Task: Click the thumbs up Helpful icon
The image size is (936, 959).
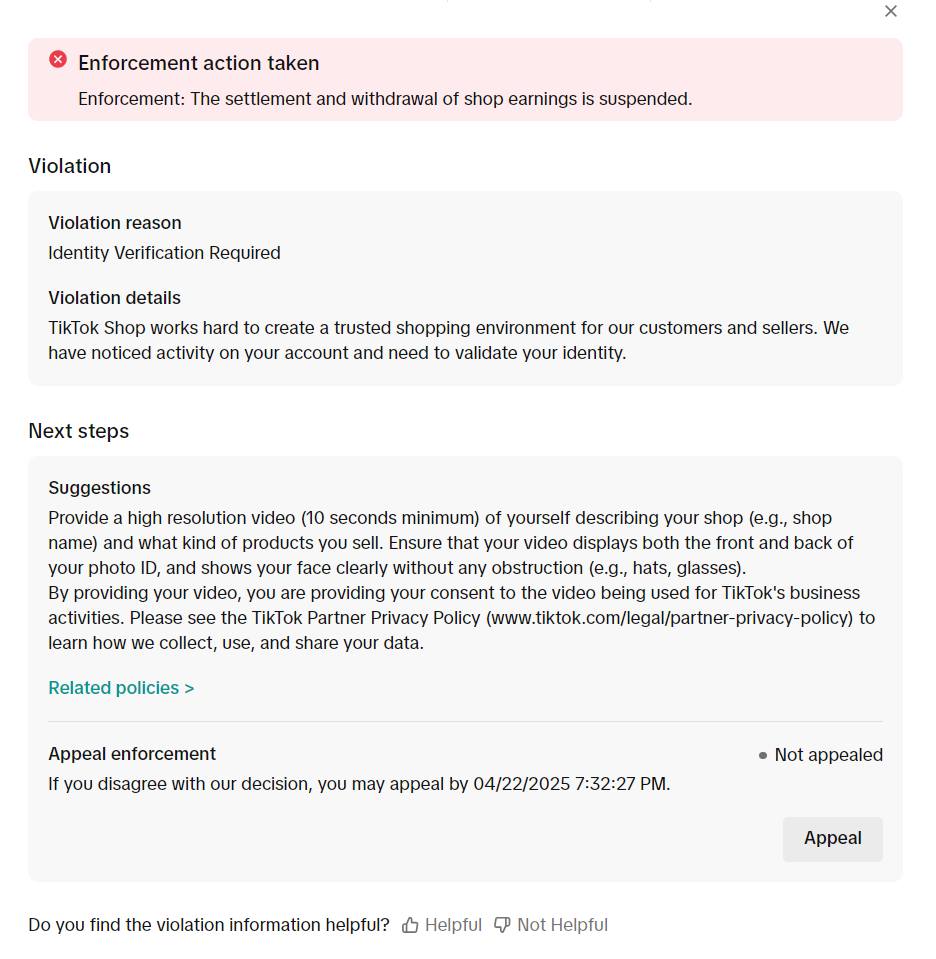Action: pyautogui.click(x=410, y=925)
